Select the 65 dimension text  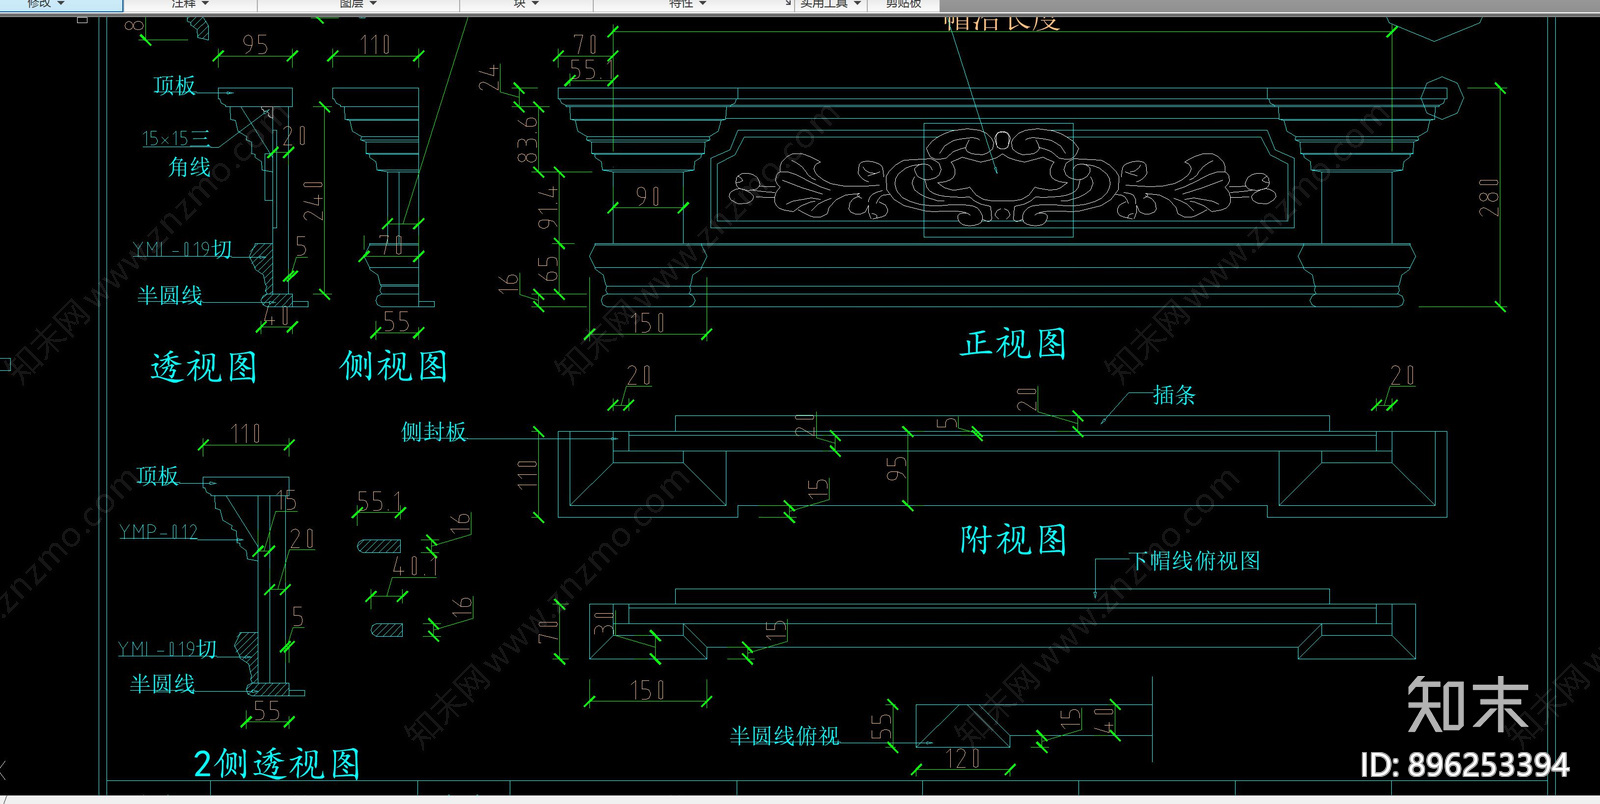pyautogui.click(x=548, y=269)
